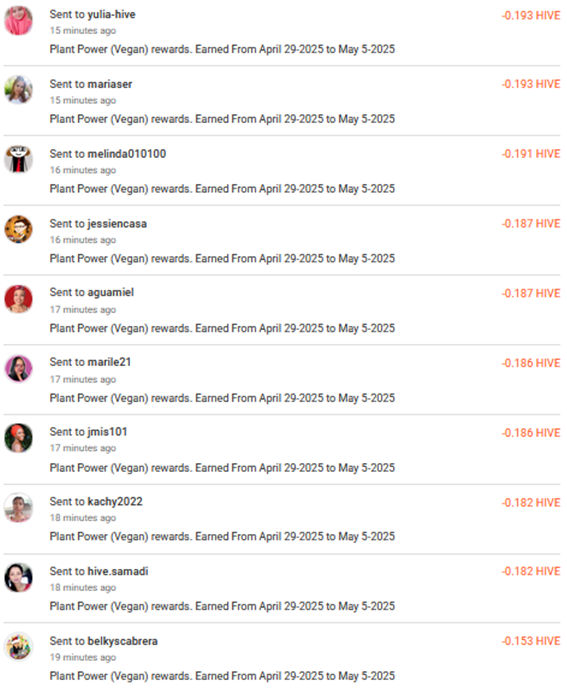Image resolution: width=567 pixels, height=691 pixels.
Task: Select jmis101's avatar thumbnail
Action: pos(19,438)
